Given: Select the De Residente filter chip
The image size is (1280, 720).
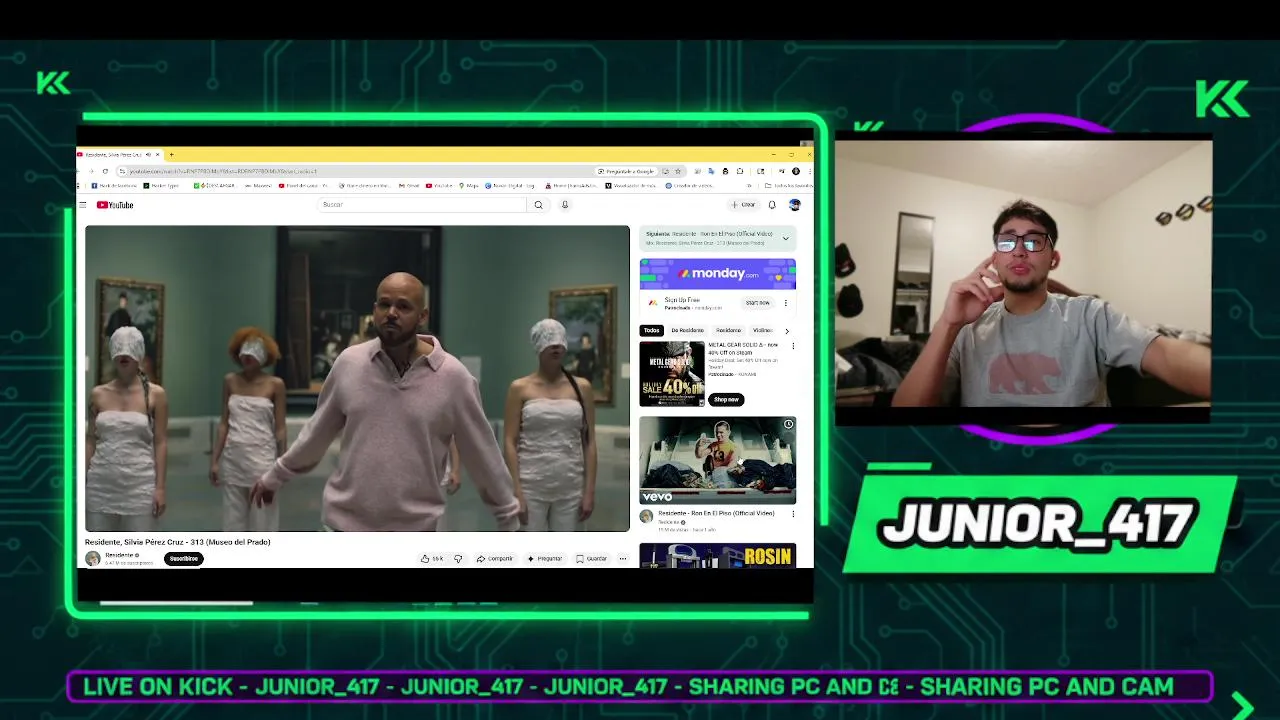Looking at the screenshot, I should 688,330.
